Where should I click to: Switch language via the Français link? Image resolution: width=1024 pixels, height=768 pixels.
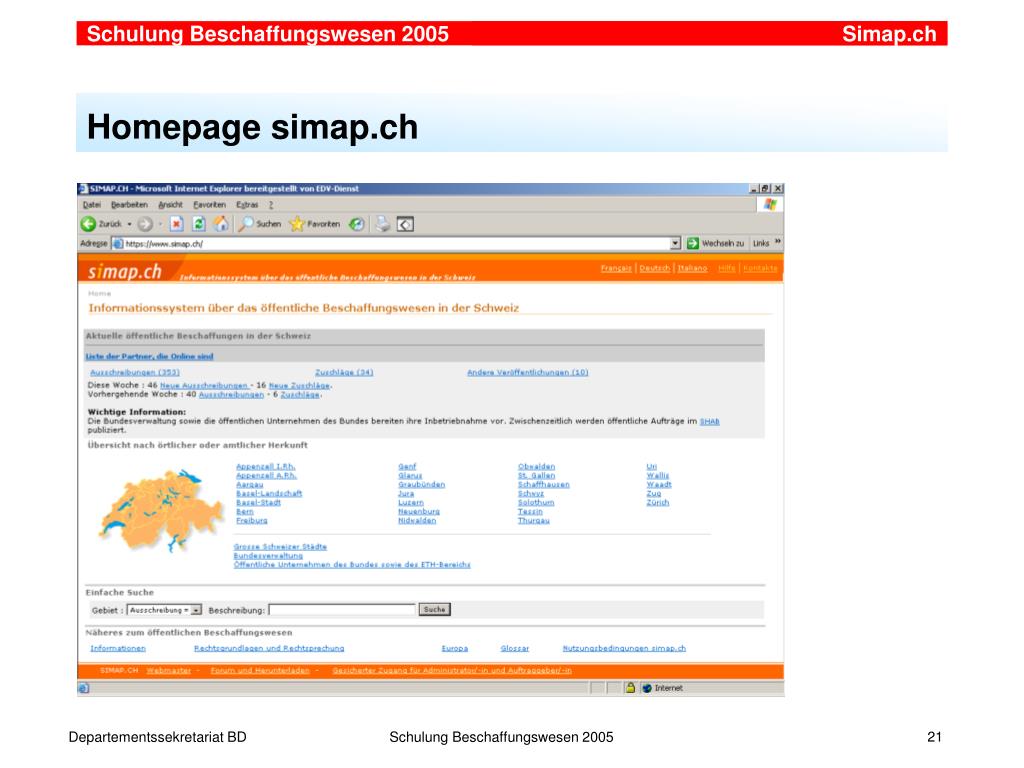pos(615,268)
